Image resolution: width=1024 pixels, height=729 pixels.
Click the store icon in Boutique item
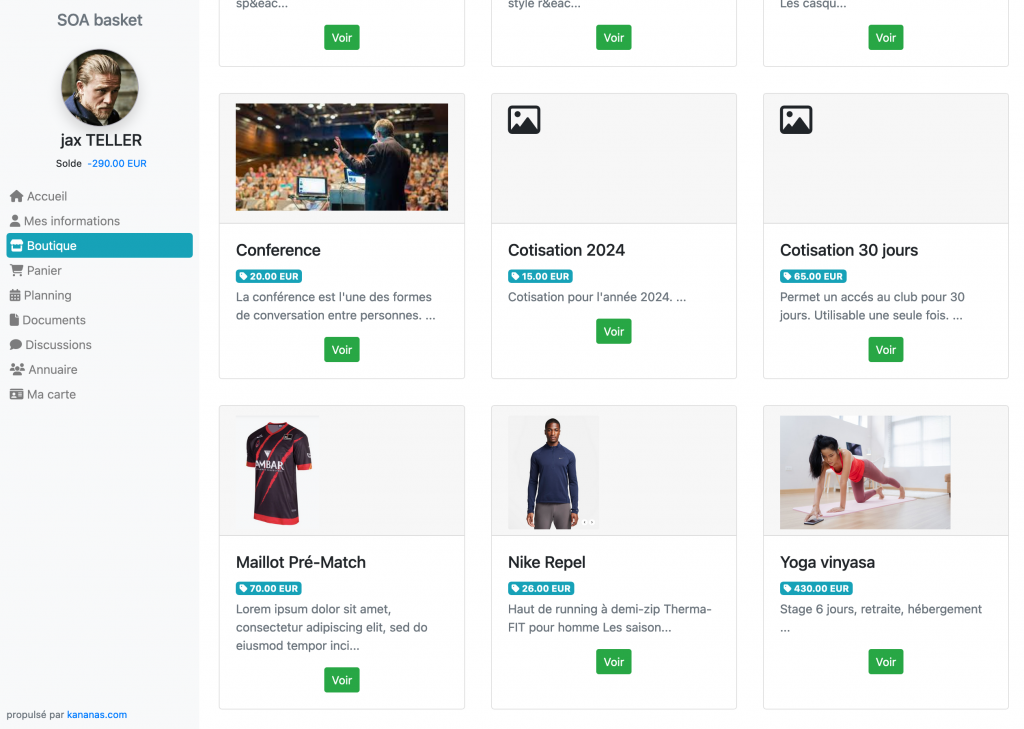click(x=17, y=246)
